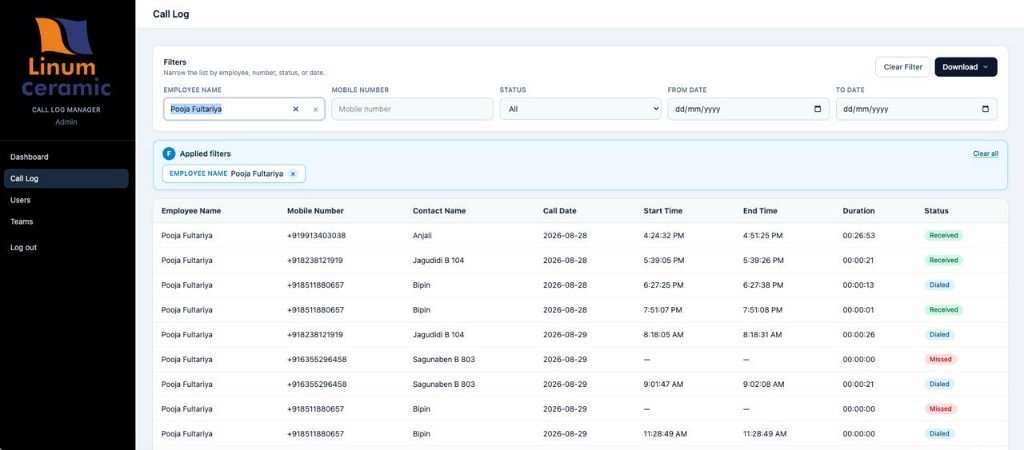1024x450 pixels.
Task: Click Admin role label in sidebar
Action: [66, 121]
